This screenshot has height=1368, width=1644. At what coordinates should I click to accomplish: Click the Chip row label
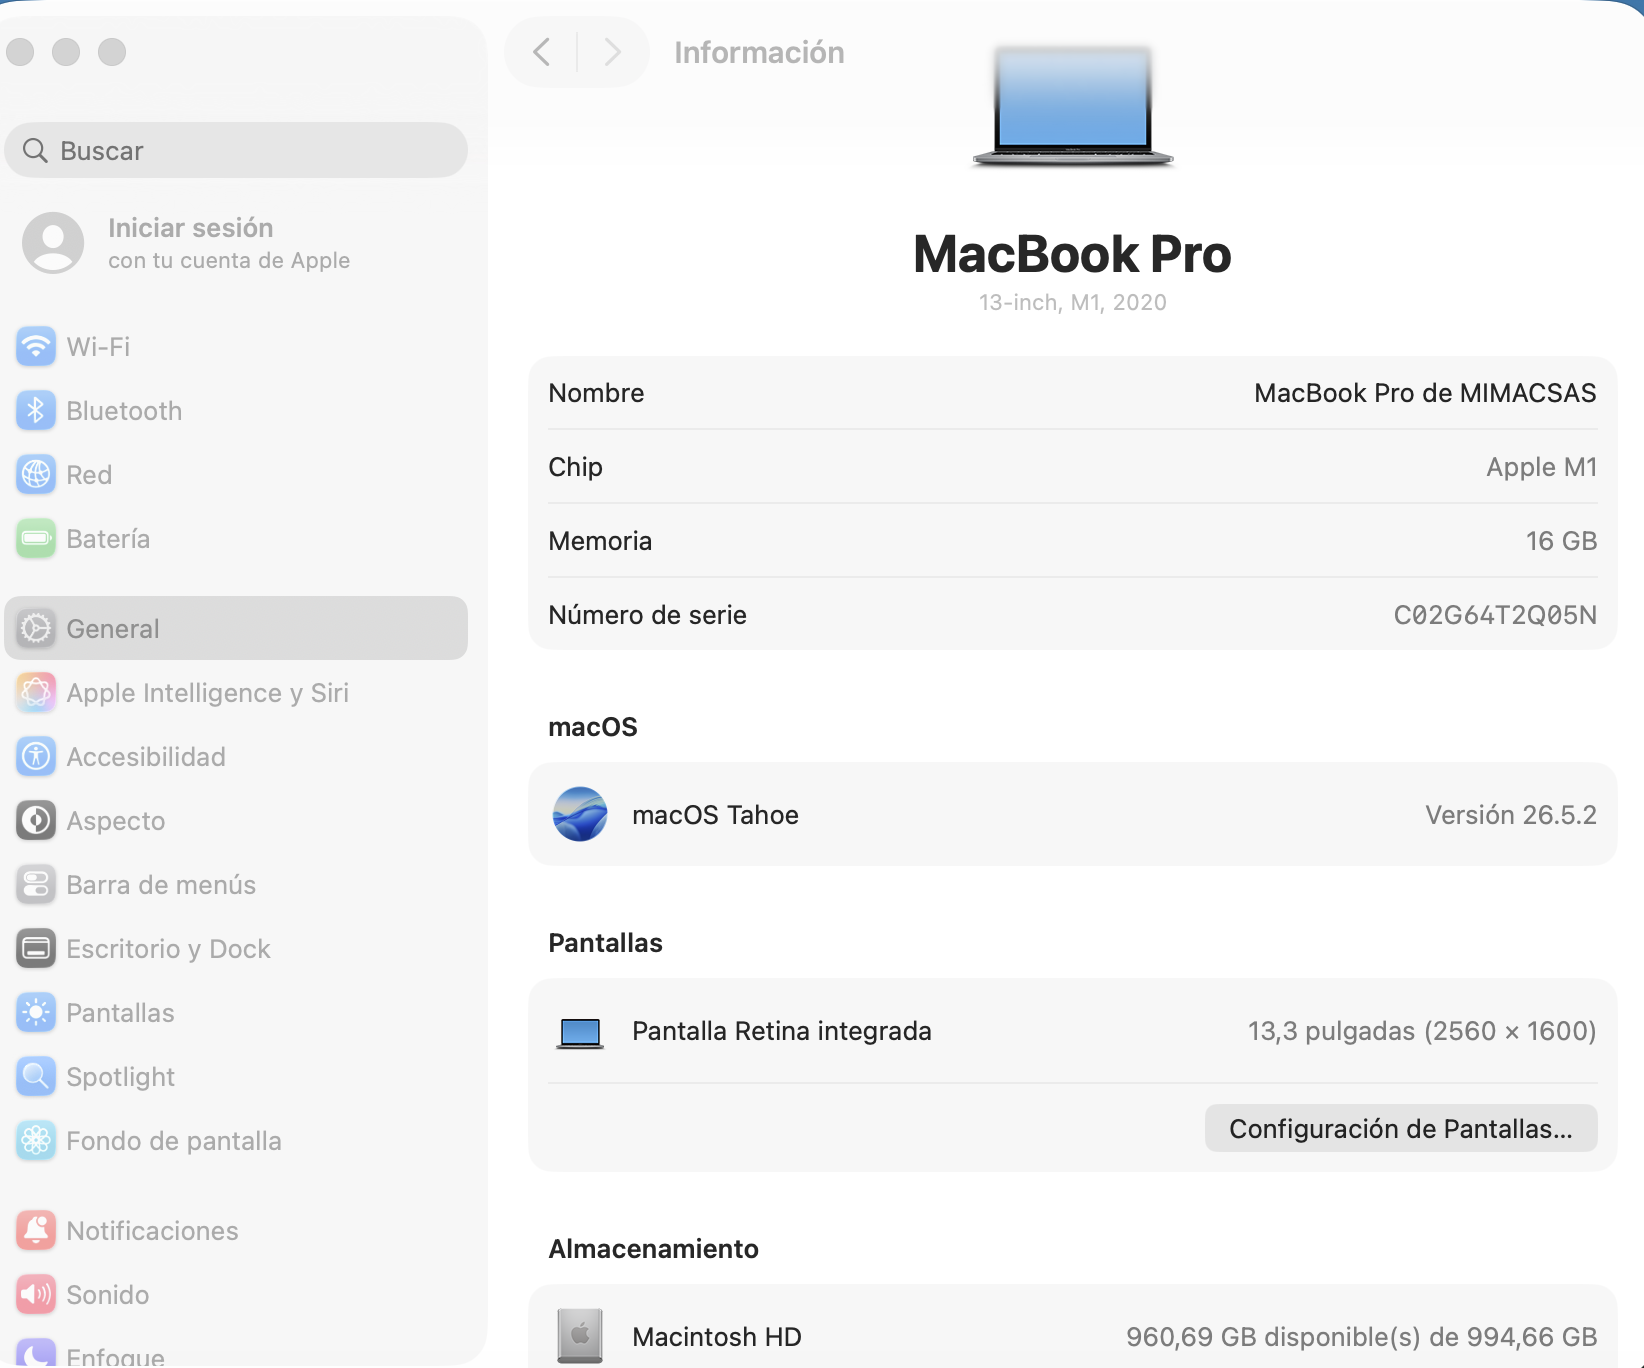[575, 467]
